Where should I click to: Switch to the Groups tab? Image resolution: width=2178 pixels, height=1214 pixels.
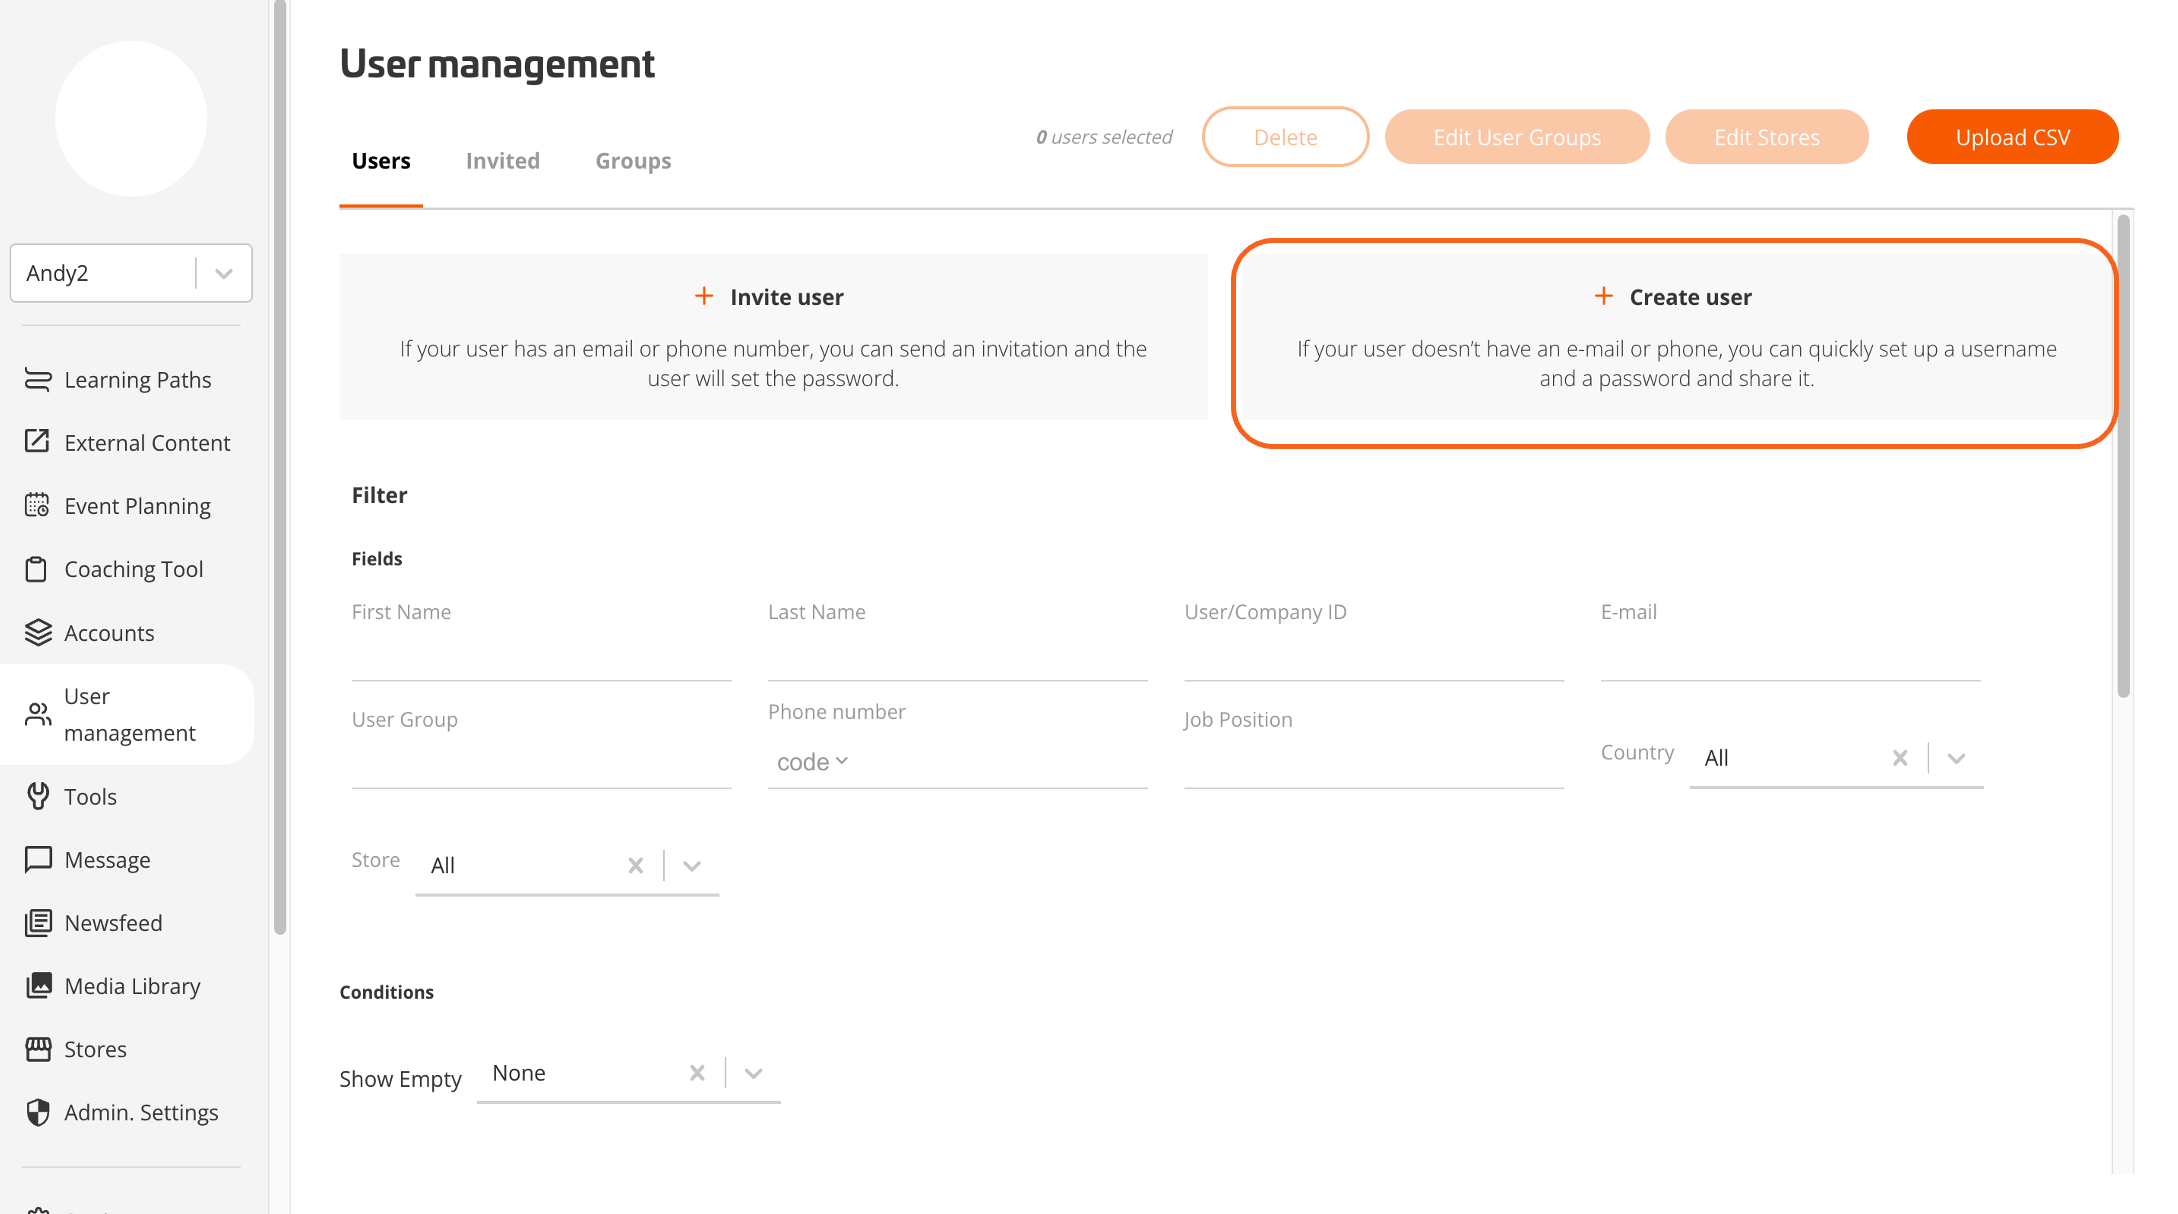(x=633, y=161)
